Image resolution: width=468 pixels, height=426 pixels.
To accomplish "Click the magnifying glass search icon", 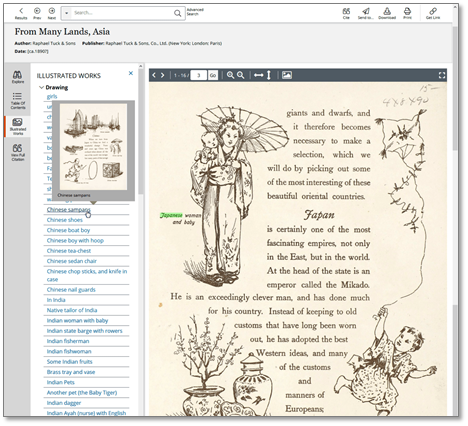I will (178, 13).
